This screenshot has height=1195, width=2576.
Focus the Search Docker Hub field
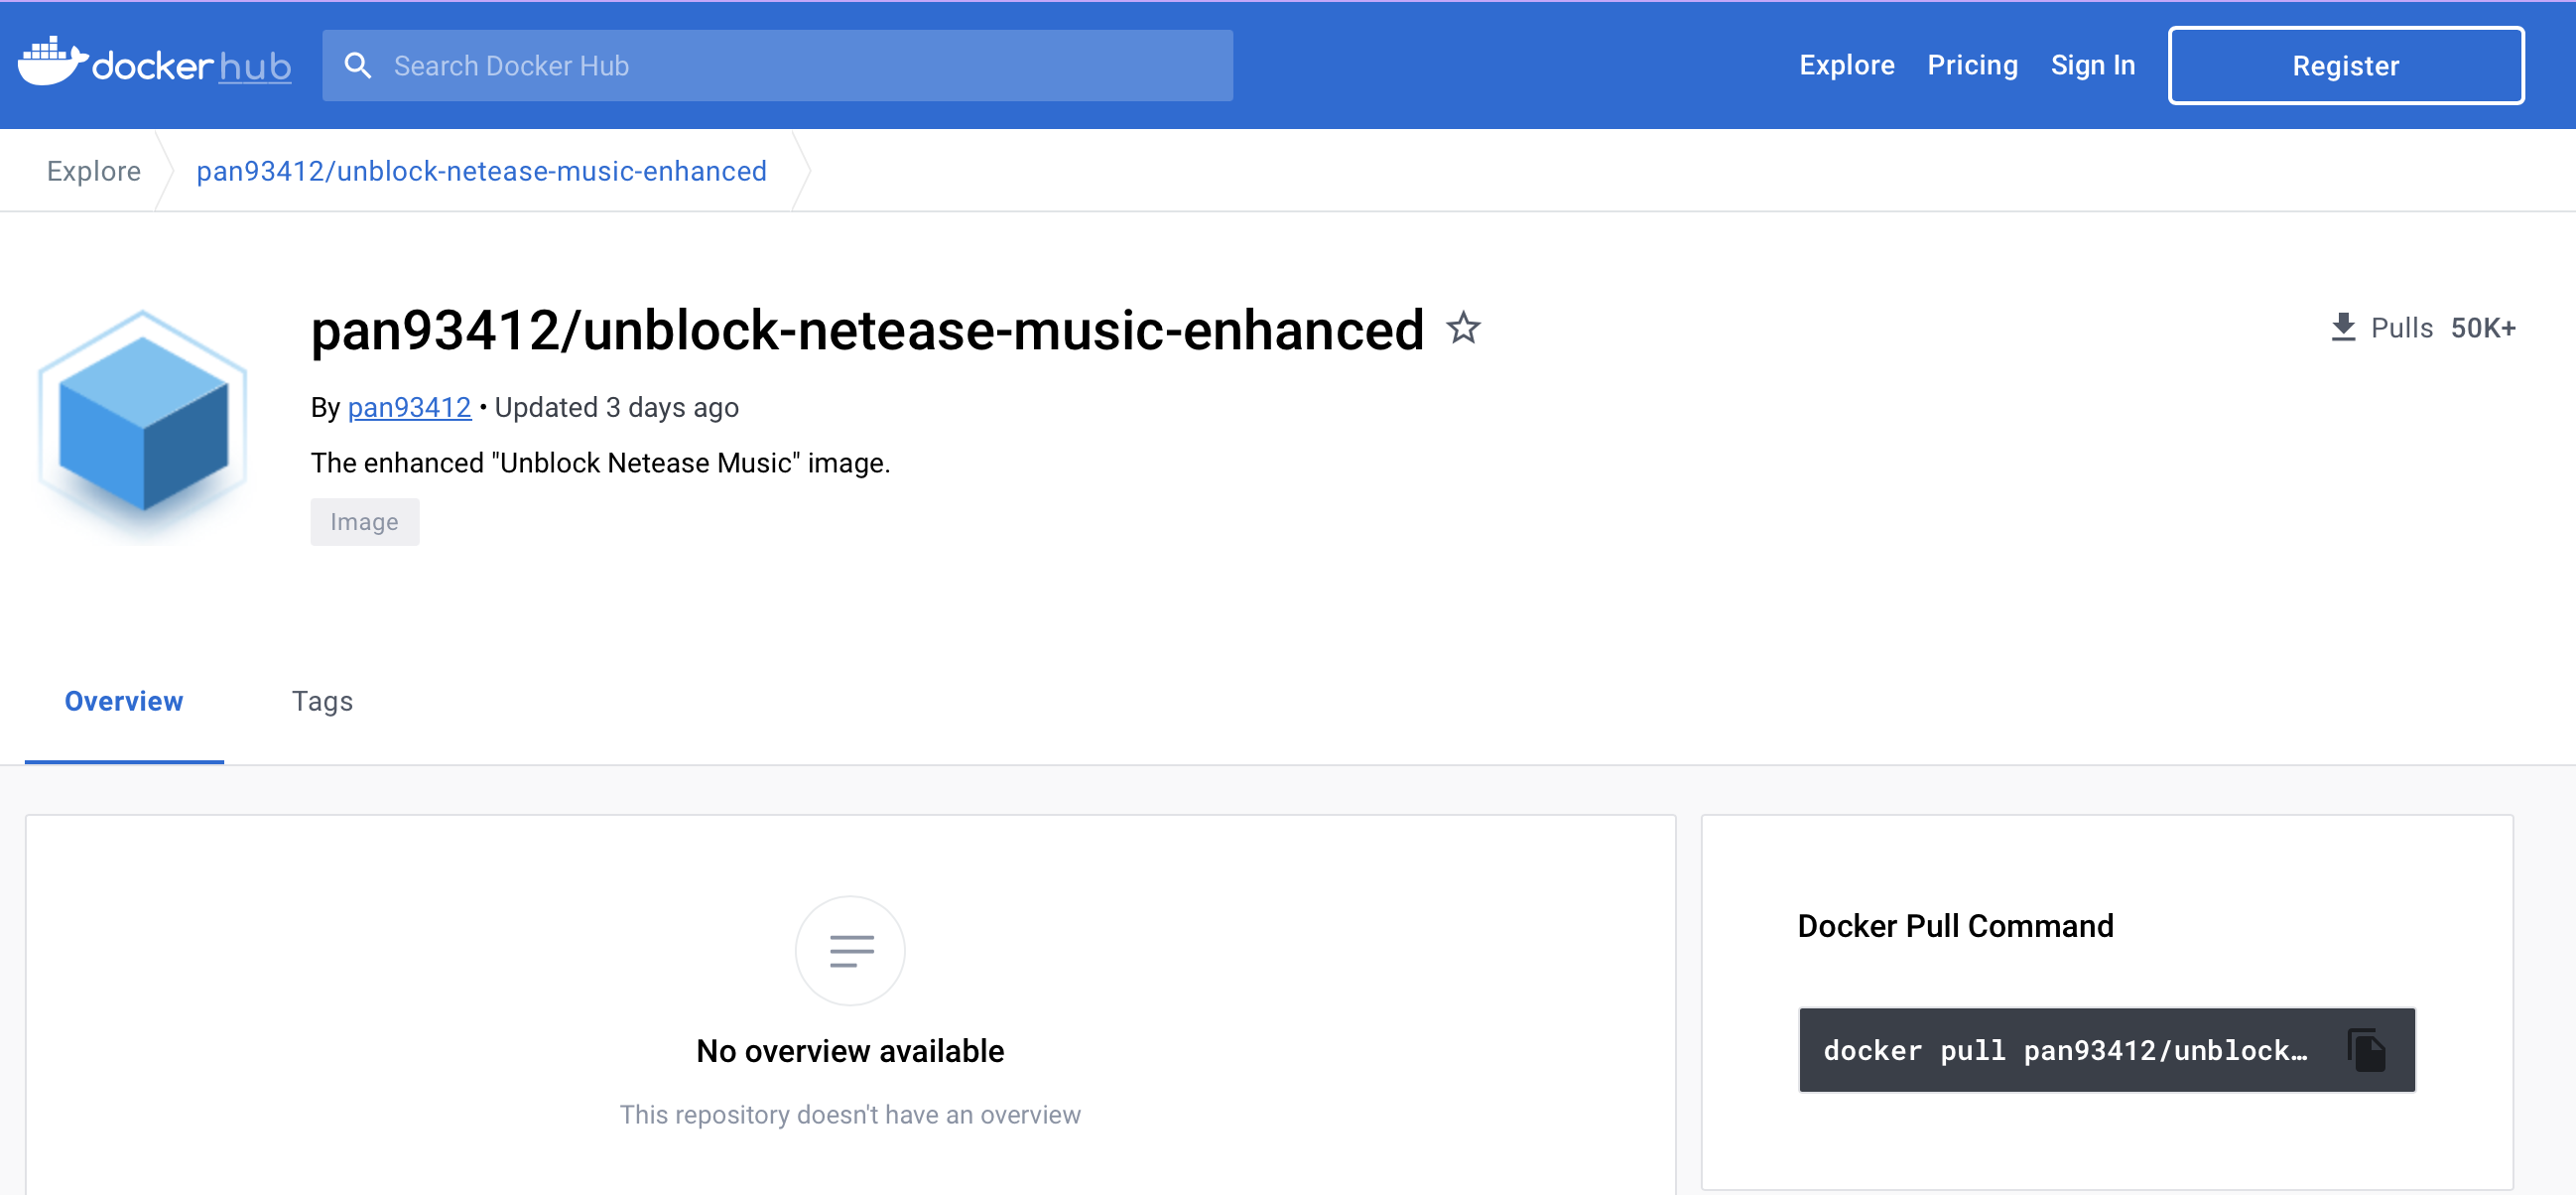[x=777, y=66]
